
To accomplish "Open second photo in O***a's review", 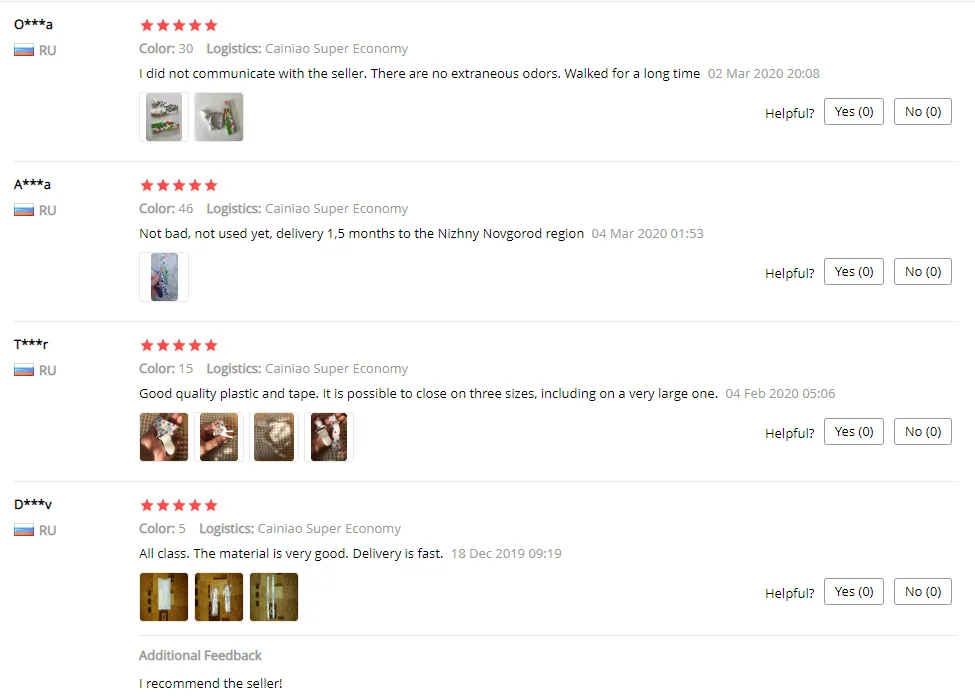I will (219, 117).
